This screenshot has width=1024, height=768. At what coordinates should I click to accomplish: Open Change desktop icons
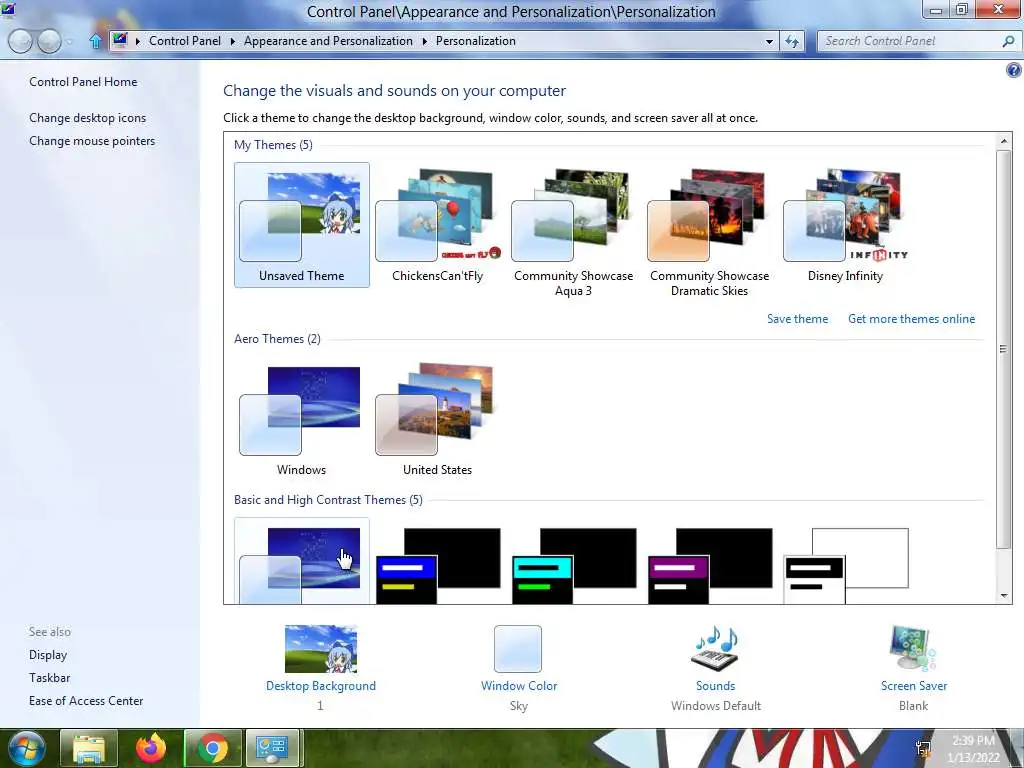pyautogui.click(x=88, y=118)
